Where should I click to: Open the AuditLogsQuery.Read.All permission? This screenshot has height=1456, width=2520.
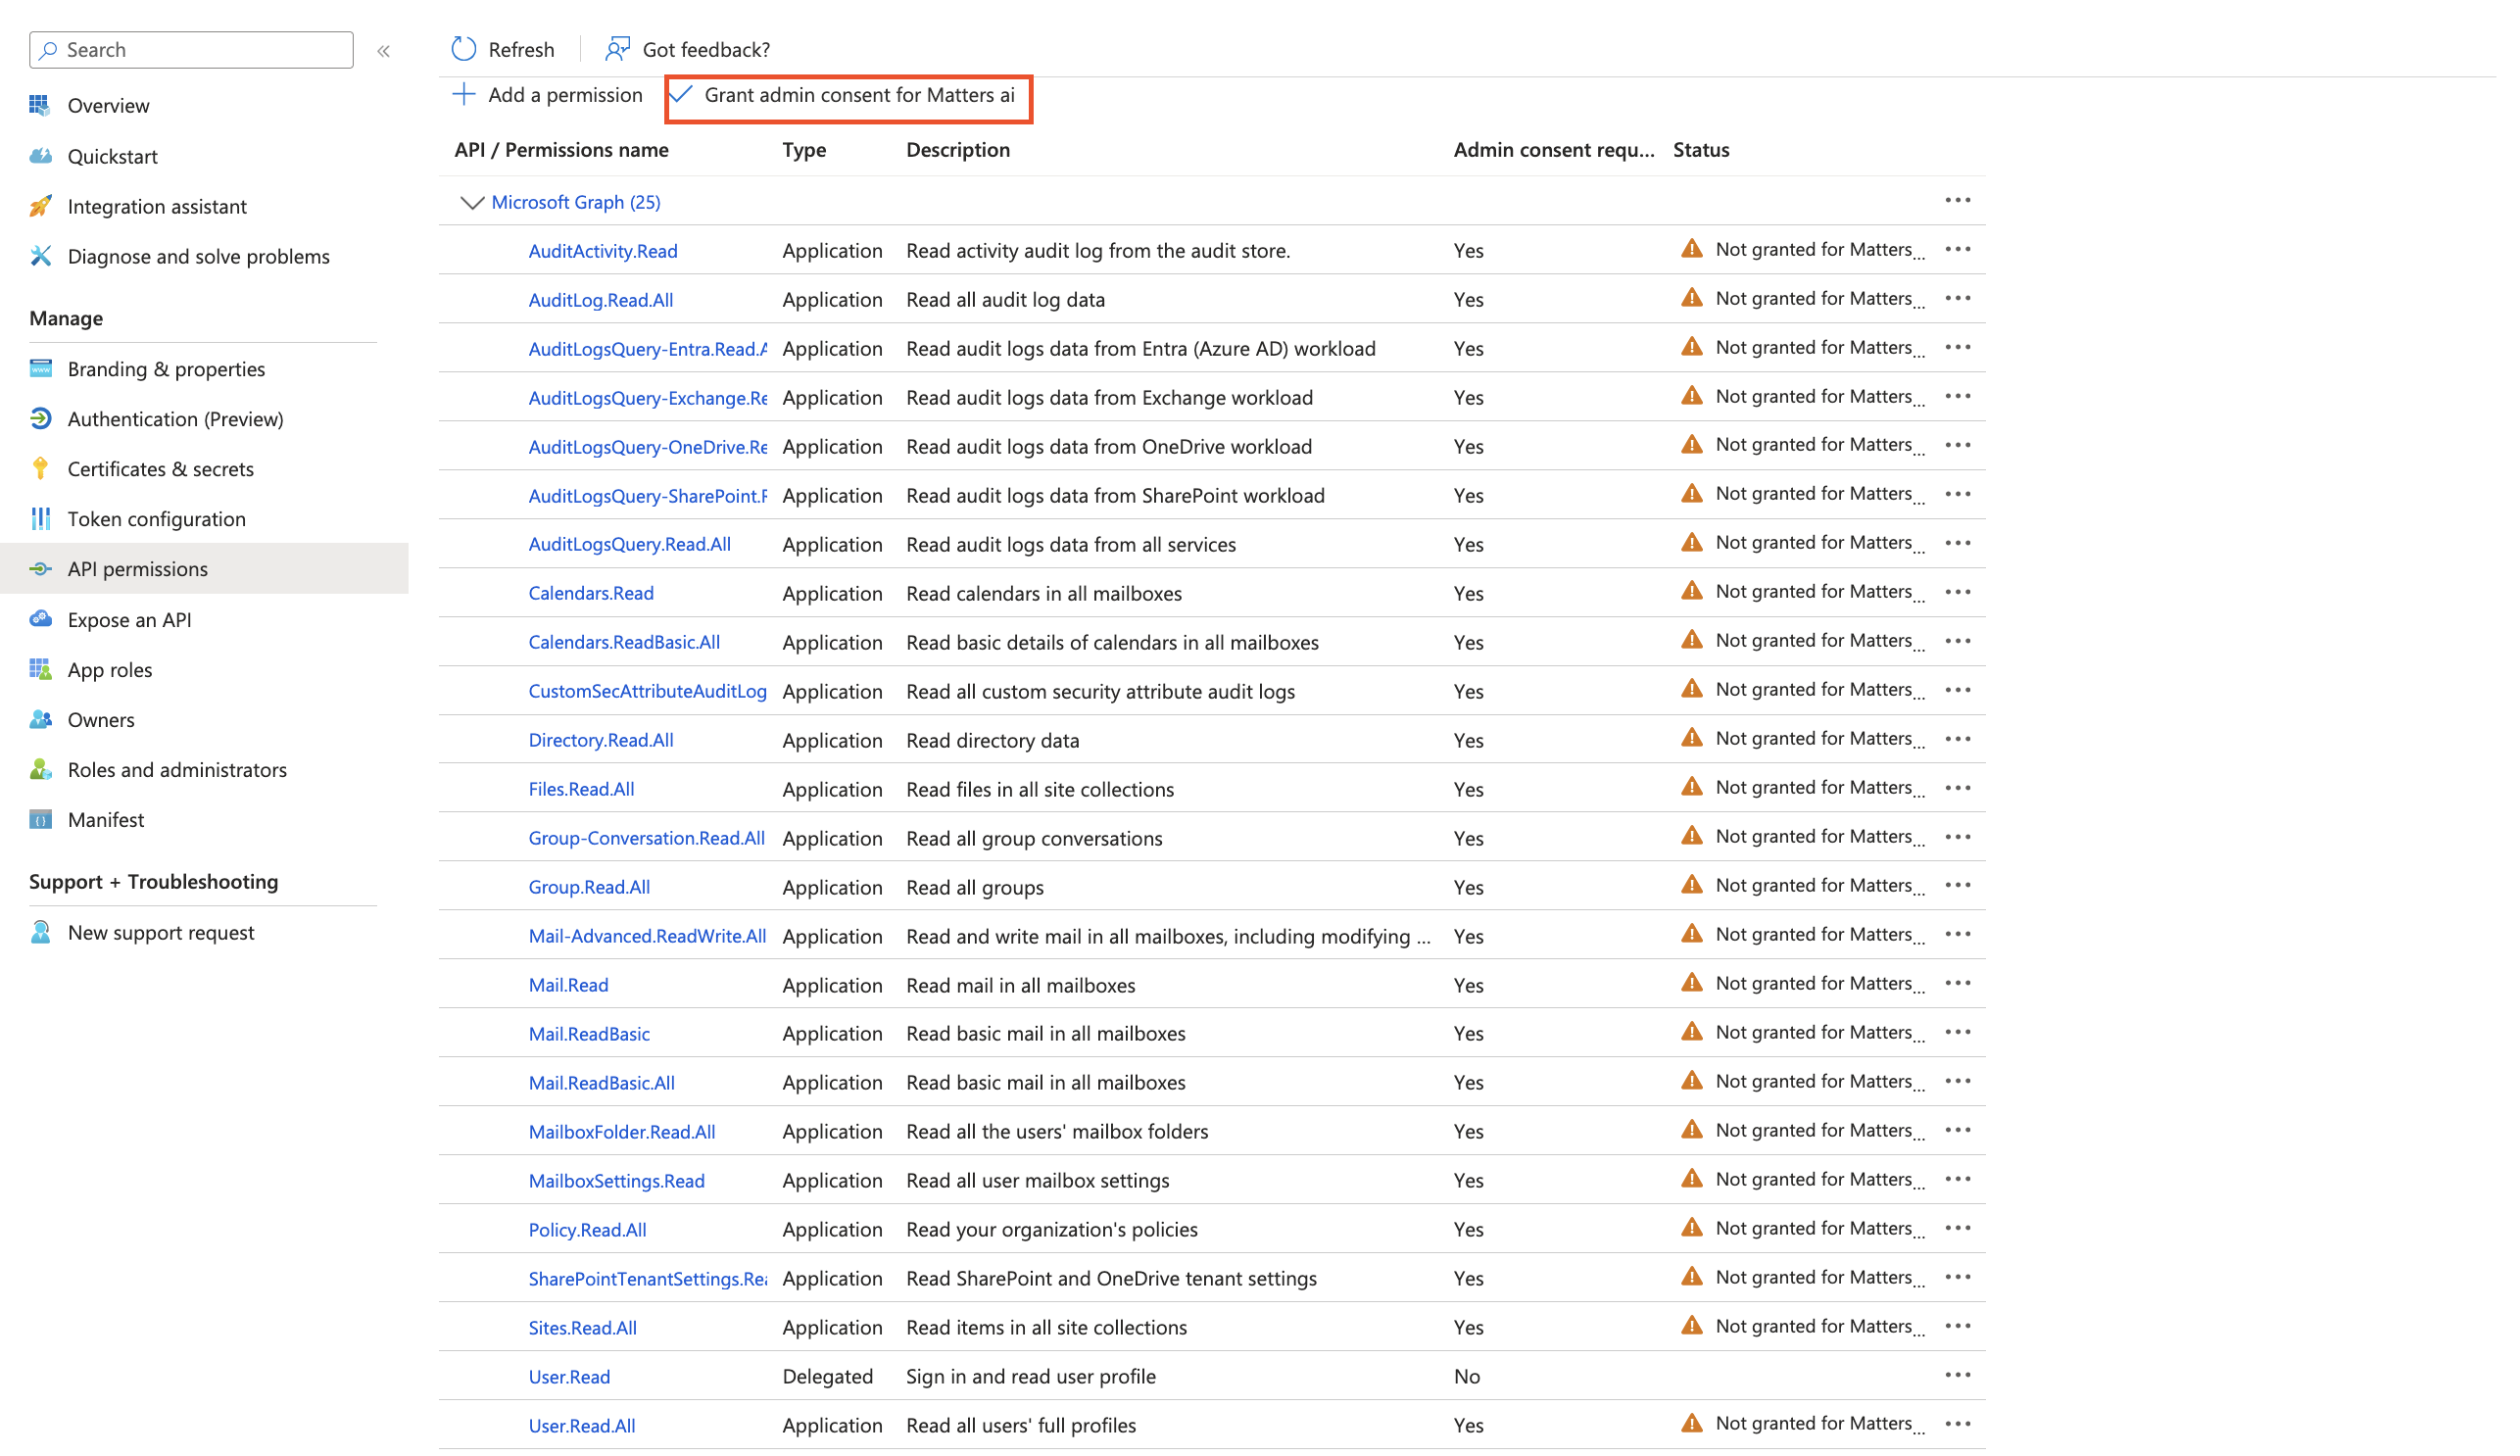[629, 544]
